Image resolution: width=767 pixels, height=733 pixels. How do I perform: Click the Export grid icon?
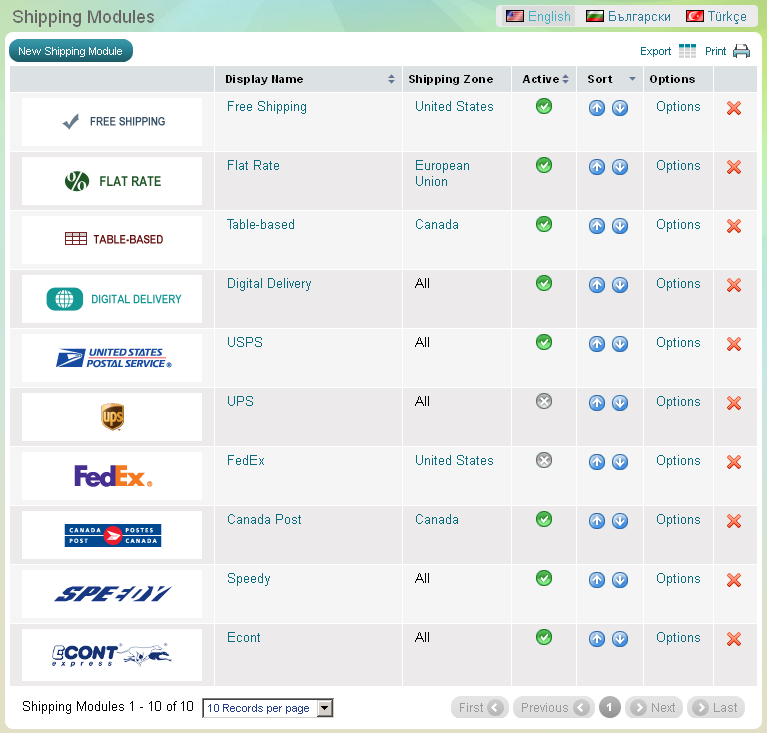pyautogui.click(x=687, y=52)
